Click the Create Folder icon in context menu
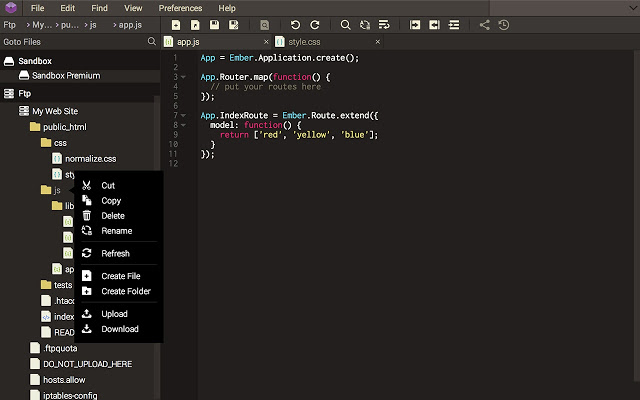This screenshot has height=400, width=640. [87, 291]
